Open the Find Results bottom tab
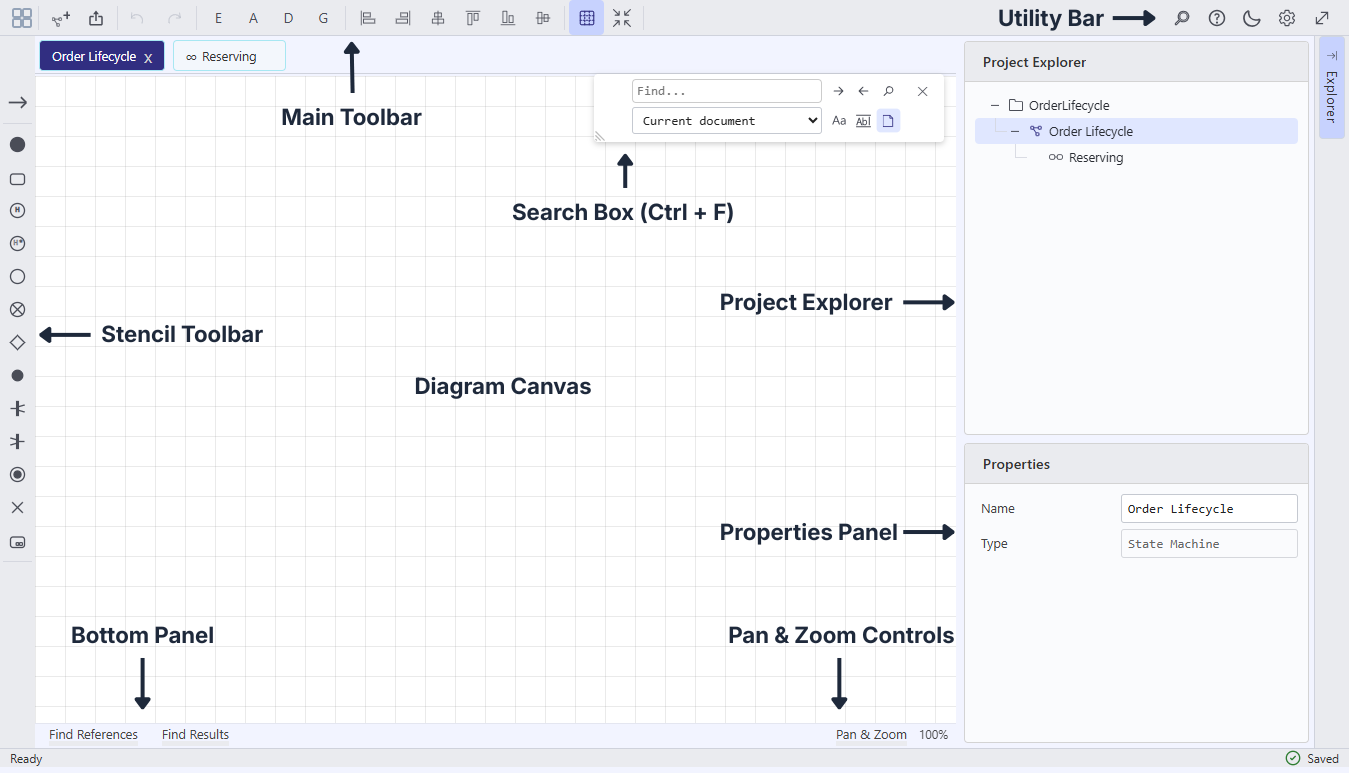The image size is (1349, 773). point(195,735)
